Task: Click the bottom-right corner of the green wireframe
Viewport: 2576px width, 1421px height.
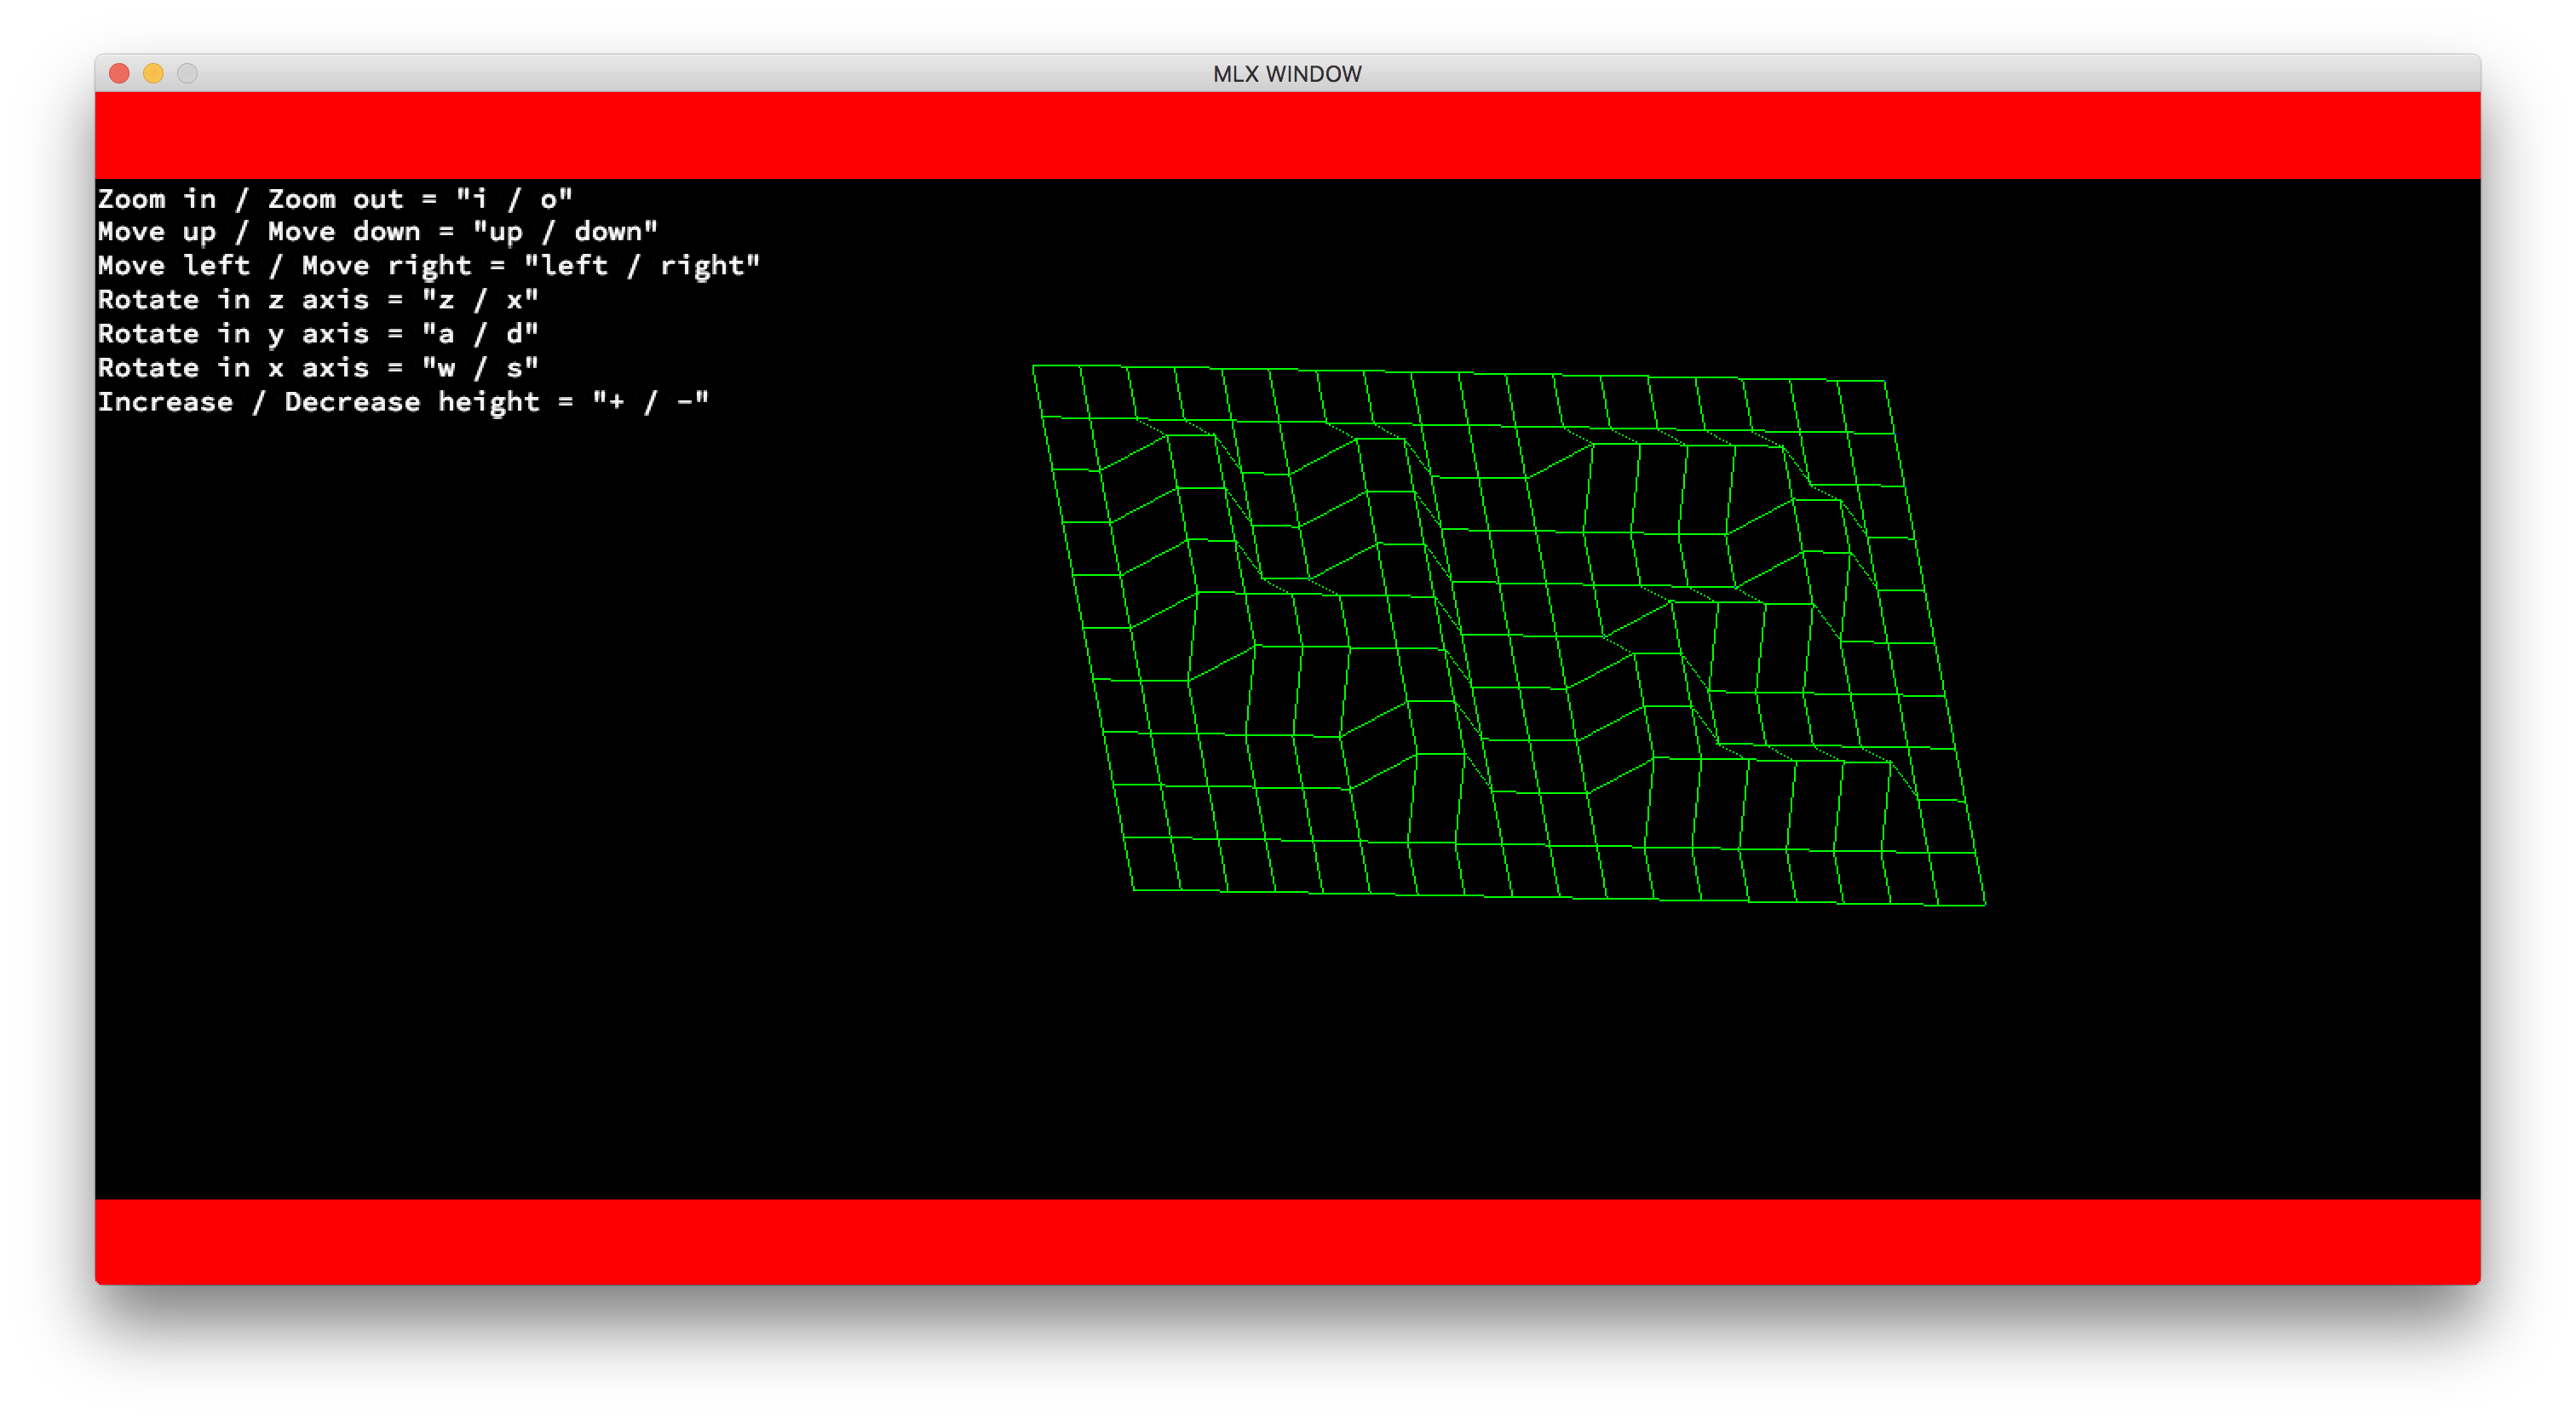Action: tap(1985, 905)
